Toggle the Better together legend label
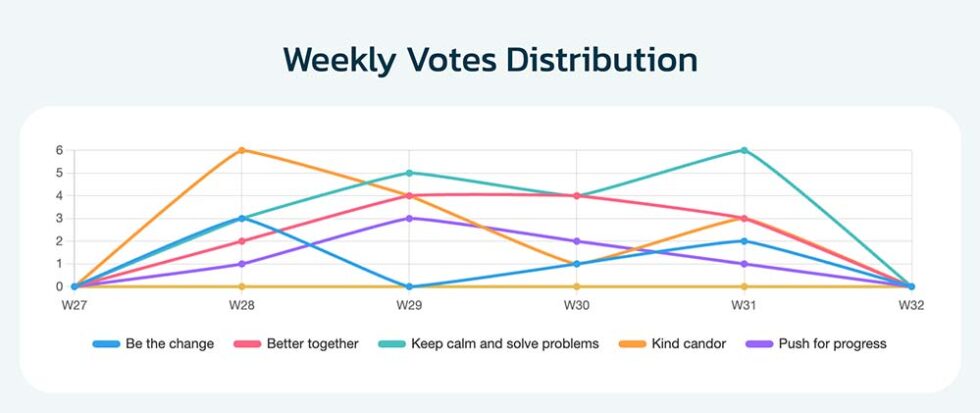Screen dimensions: 980x413 (312, 344)
